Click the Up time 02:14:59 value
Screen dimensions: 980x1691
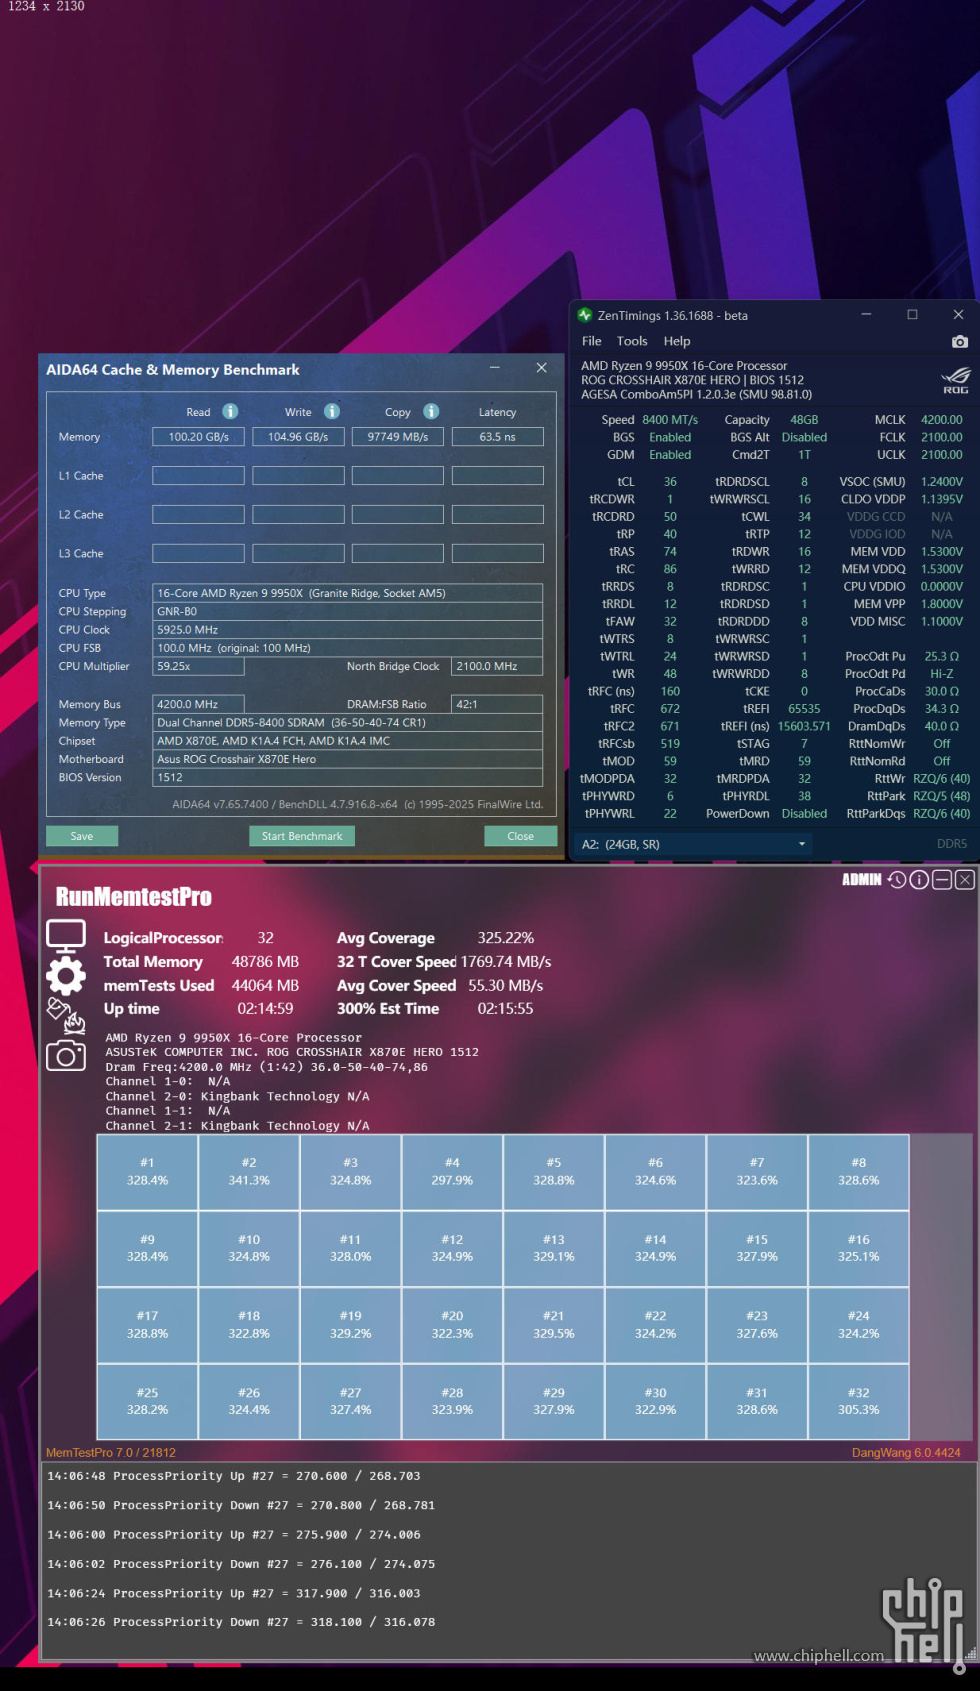tap(265, 1009)
